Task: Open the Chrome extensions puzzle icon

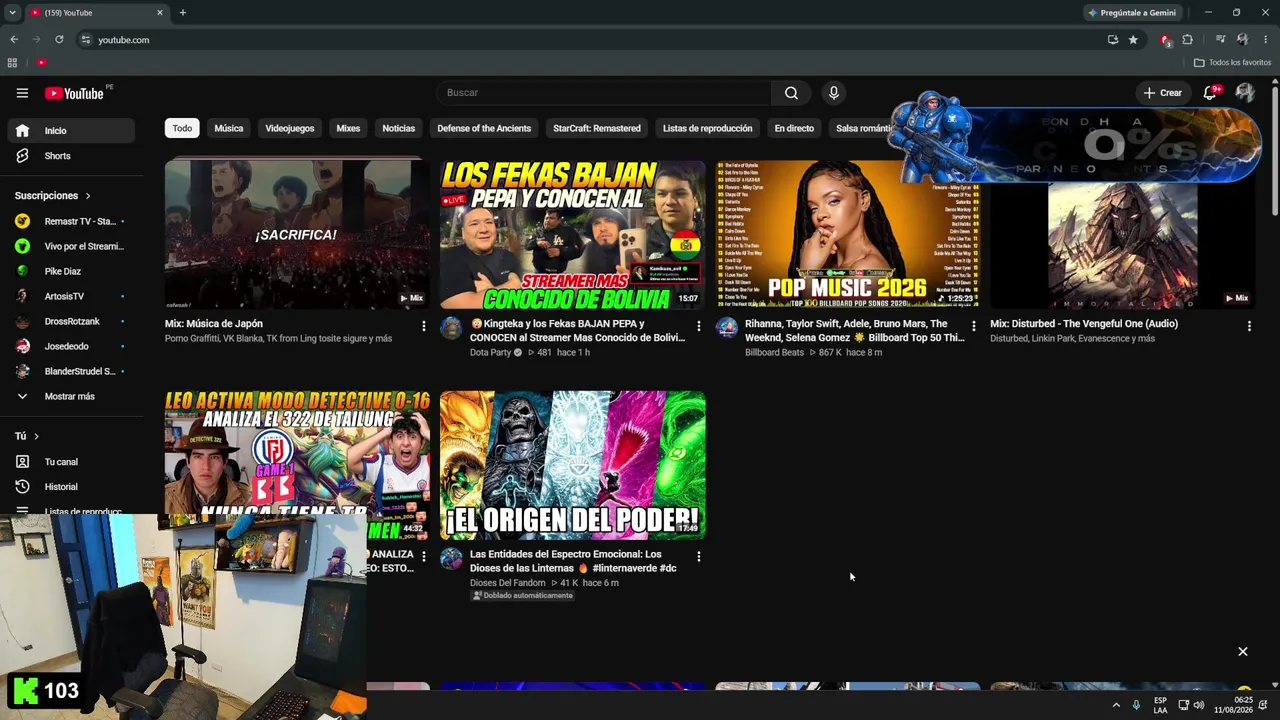Action: pos(1188,40)
